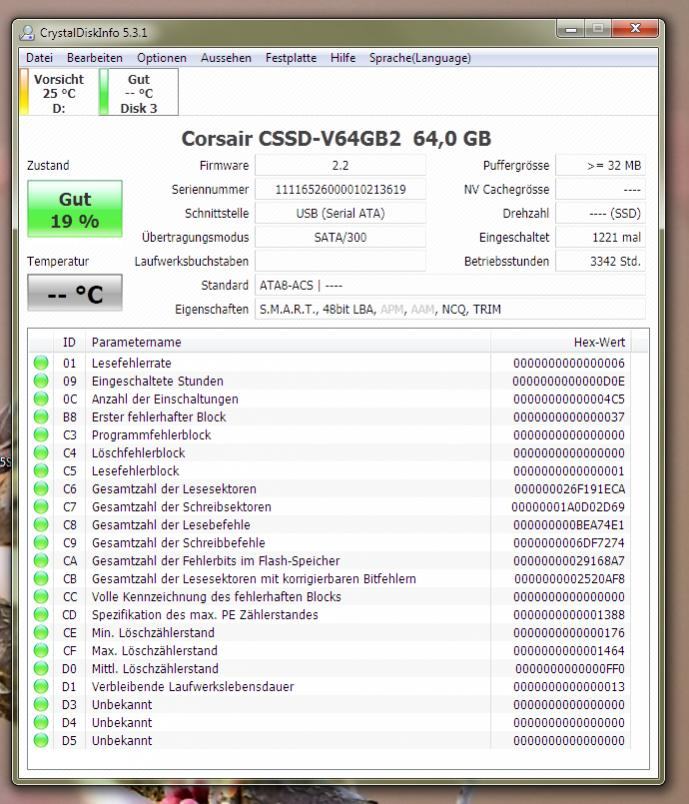Screen dimensions: 689x804
Task: Click the green status icon for Min. Löschzählerstand
Action: click(41, 632)
